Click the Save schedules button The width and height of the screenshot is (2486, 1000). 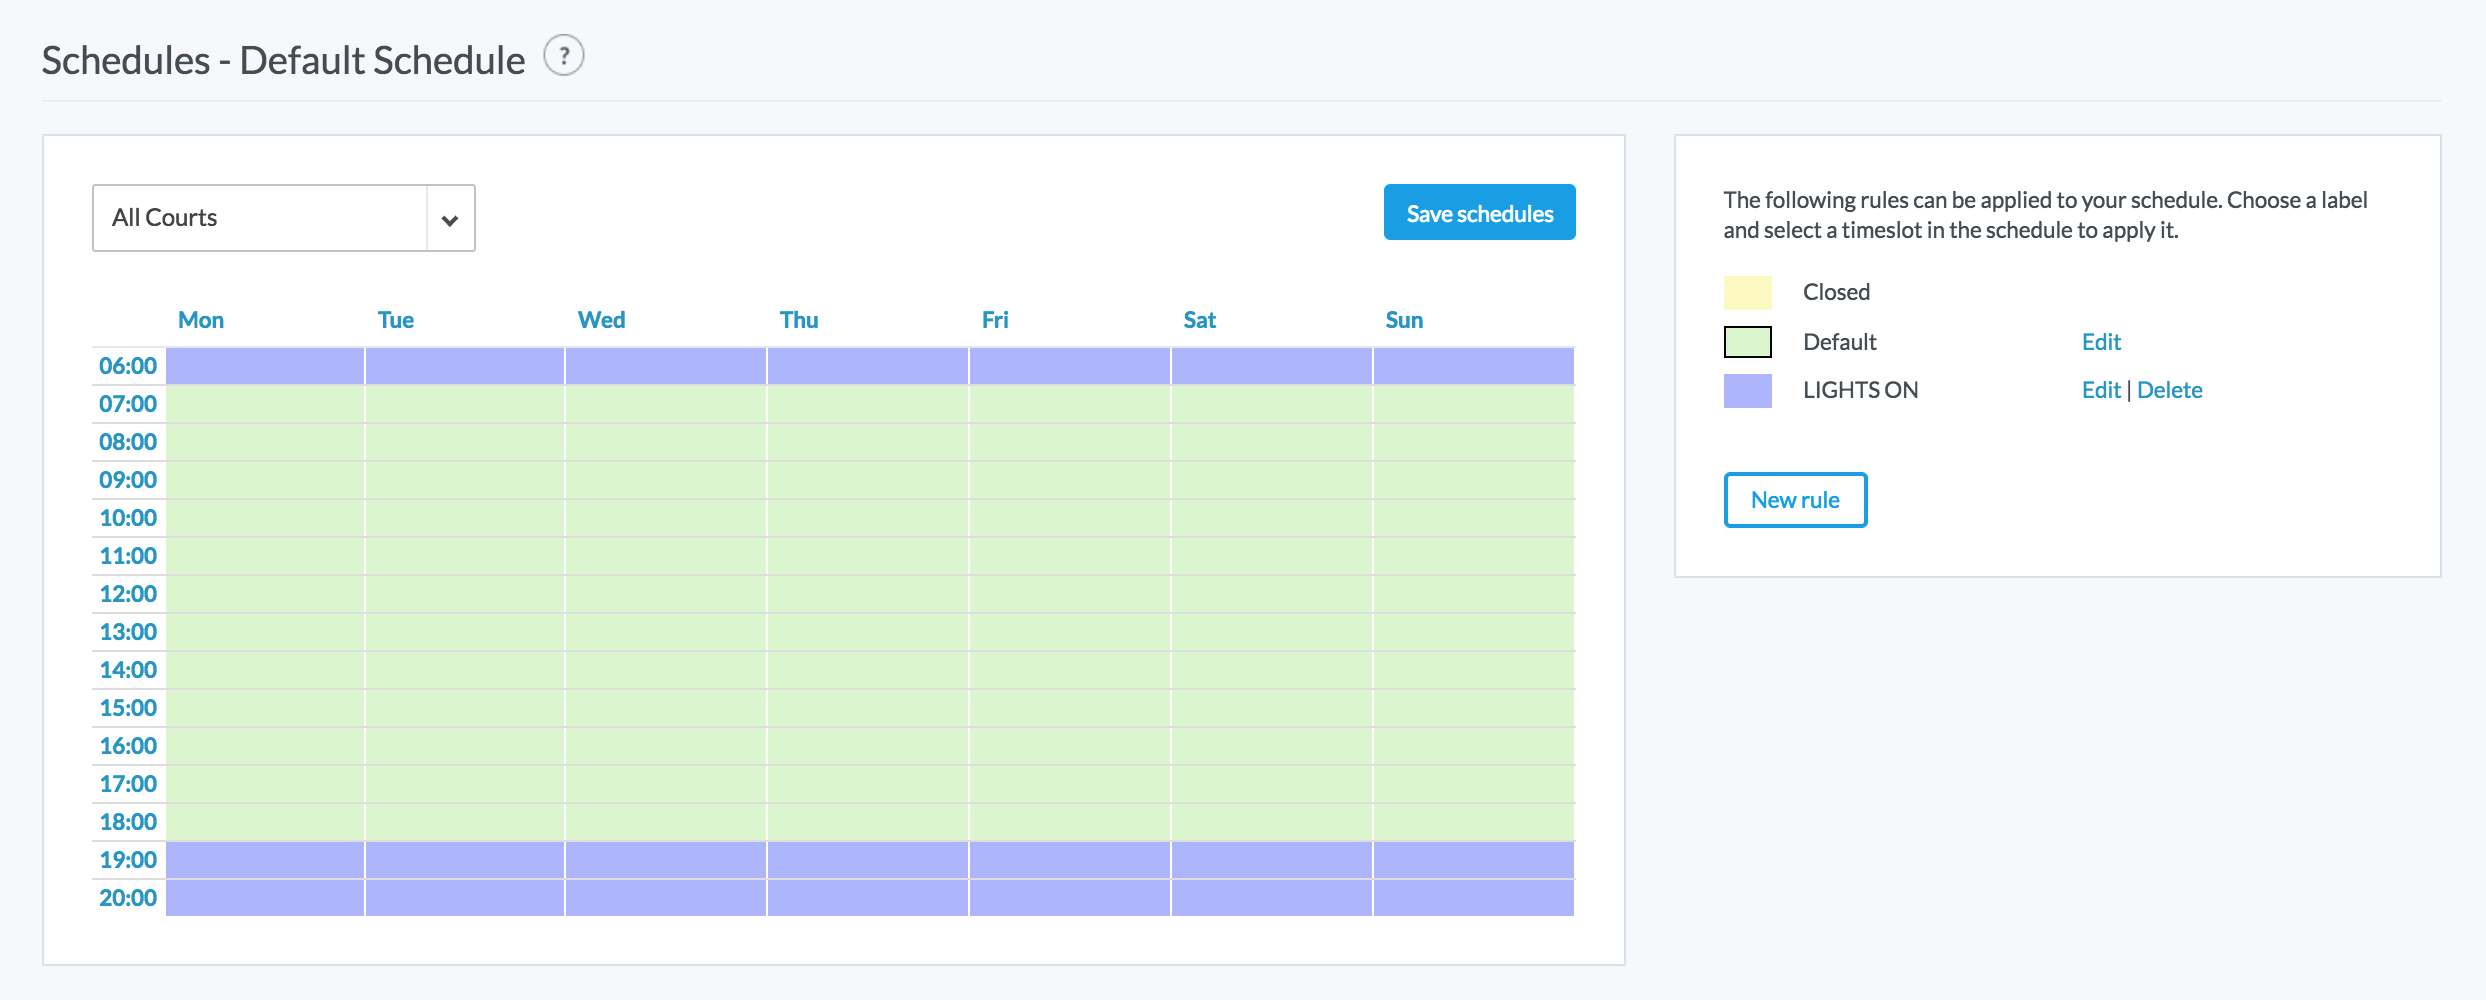pos(1479,213)
